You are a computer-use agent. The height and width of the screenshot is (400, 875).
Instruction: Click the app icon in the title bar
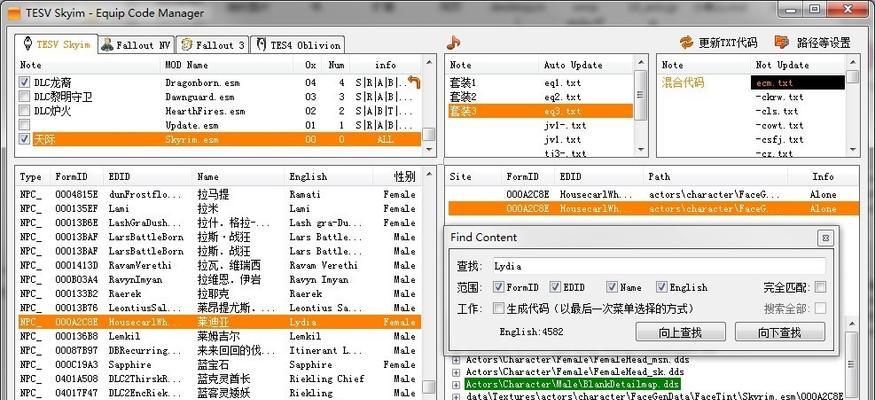[13, 13]
